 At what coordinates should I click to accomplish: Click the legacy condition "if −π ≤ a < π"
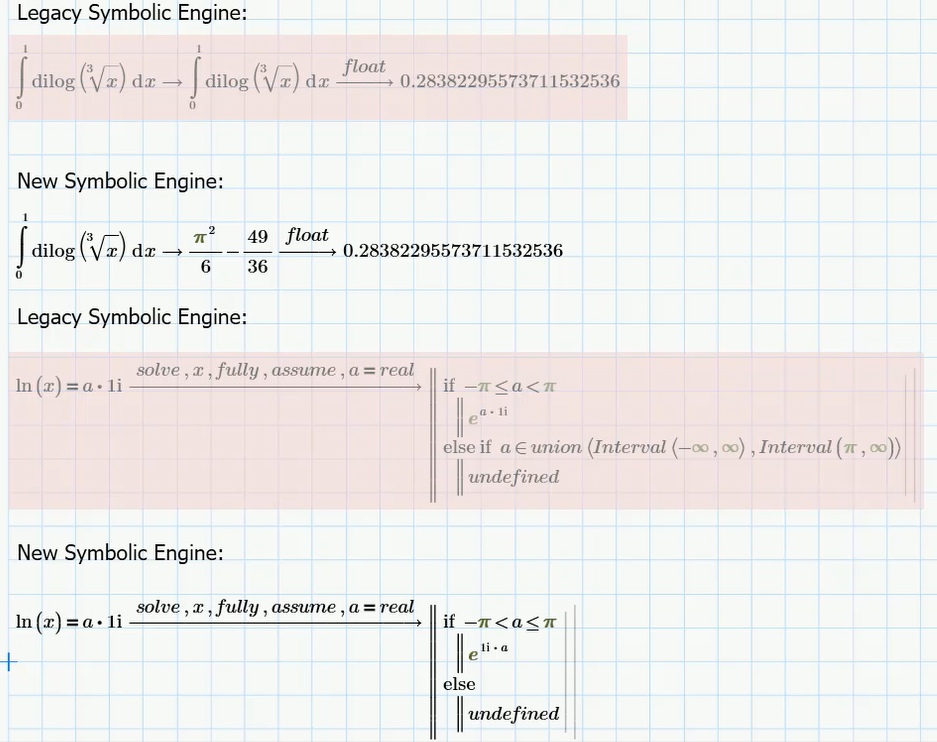point(499,386)
